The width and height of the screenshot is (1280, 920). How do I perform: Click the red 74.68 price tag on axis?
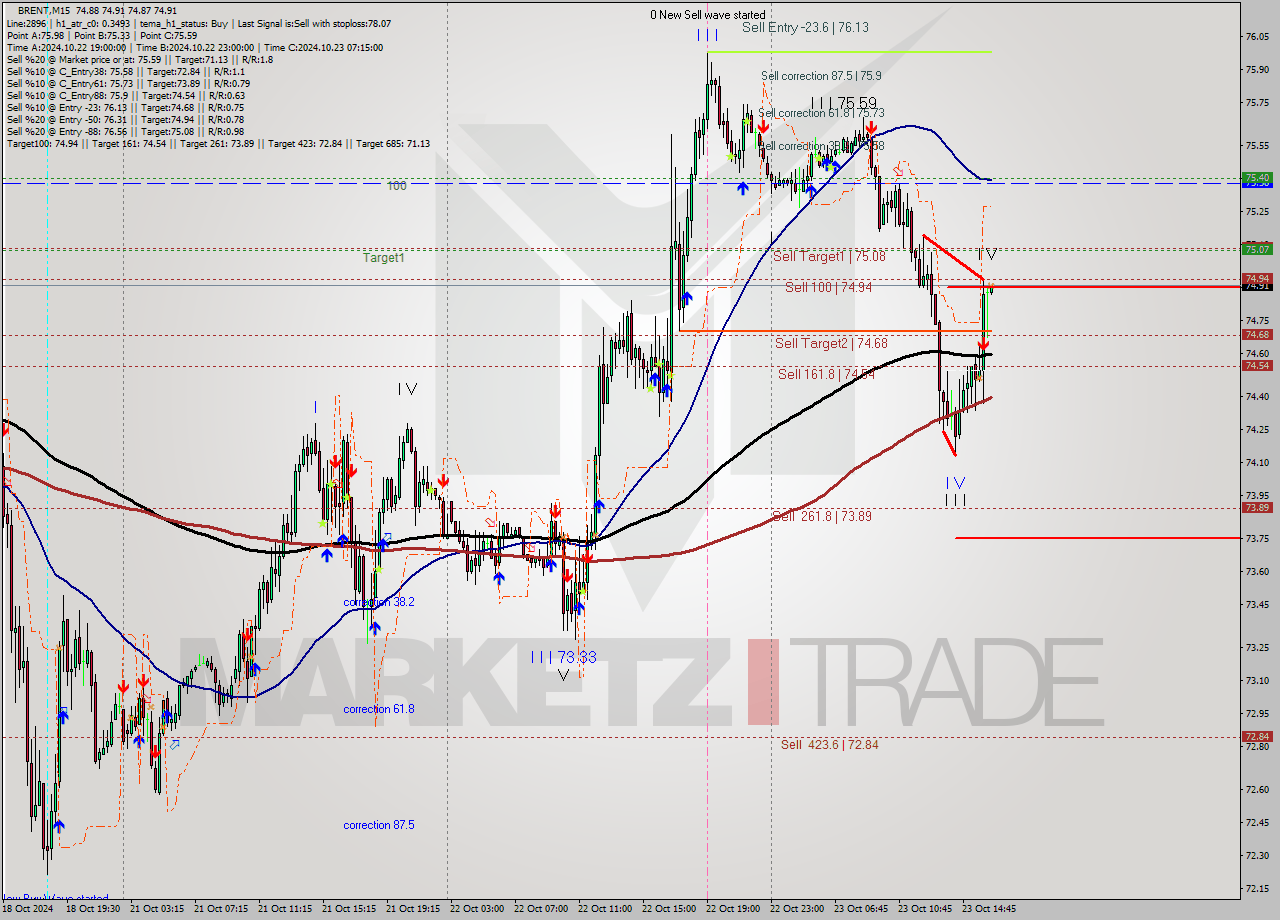tap(1257, 335)
